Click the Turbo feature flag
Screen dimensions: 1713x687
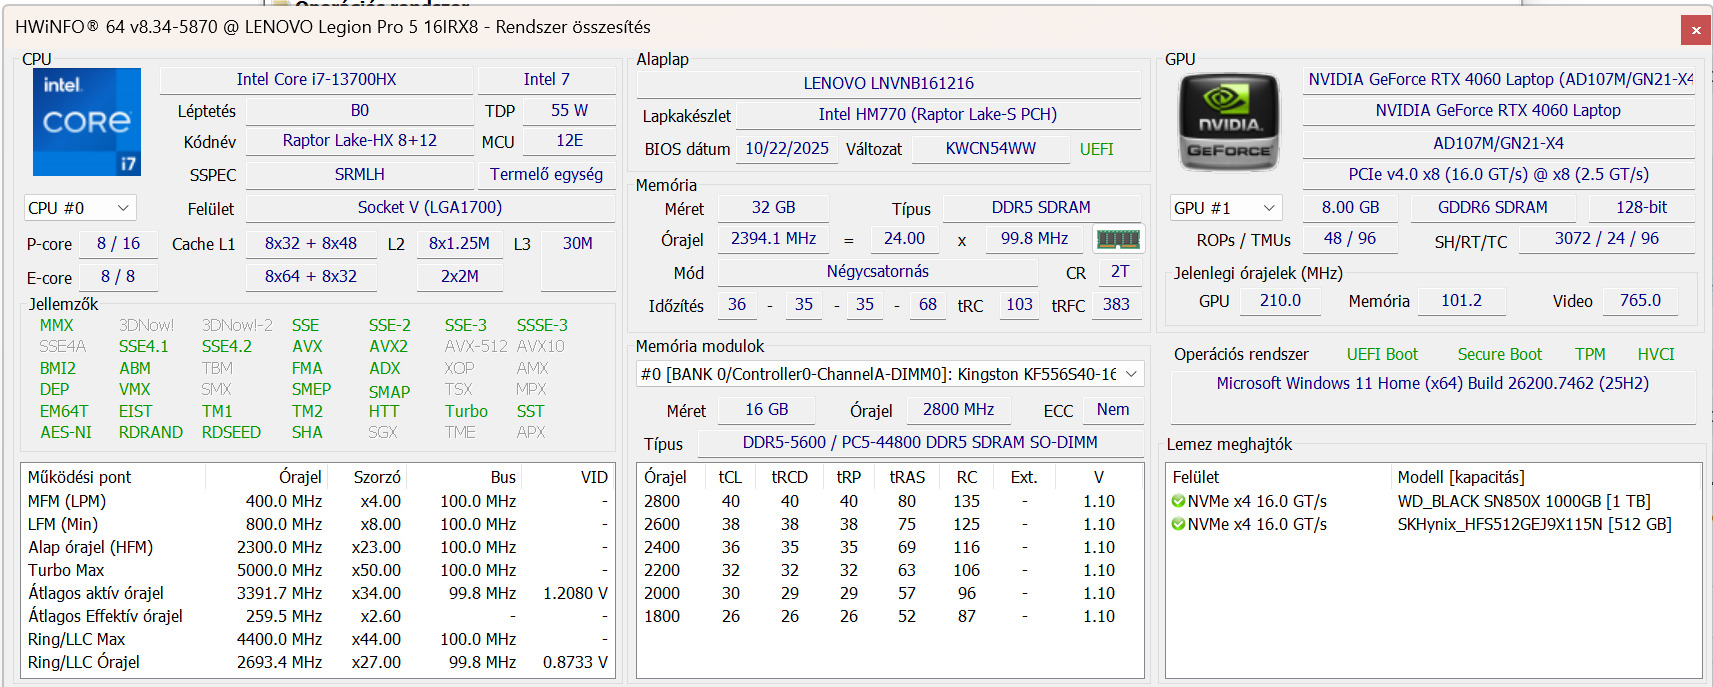click(x=467, y=411)
